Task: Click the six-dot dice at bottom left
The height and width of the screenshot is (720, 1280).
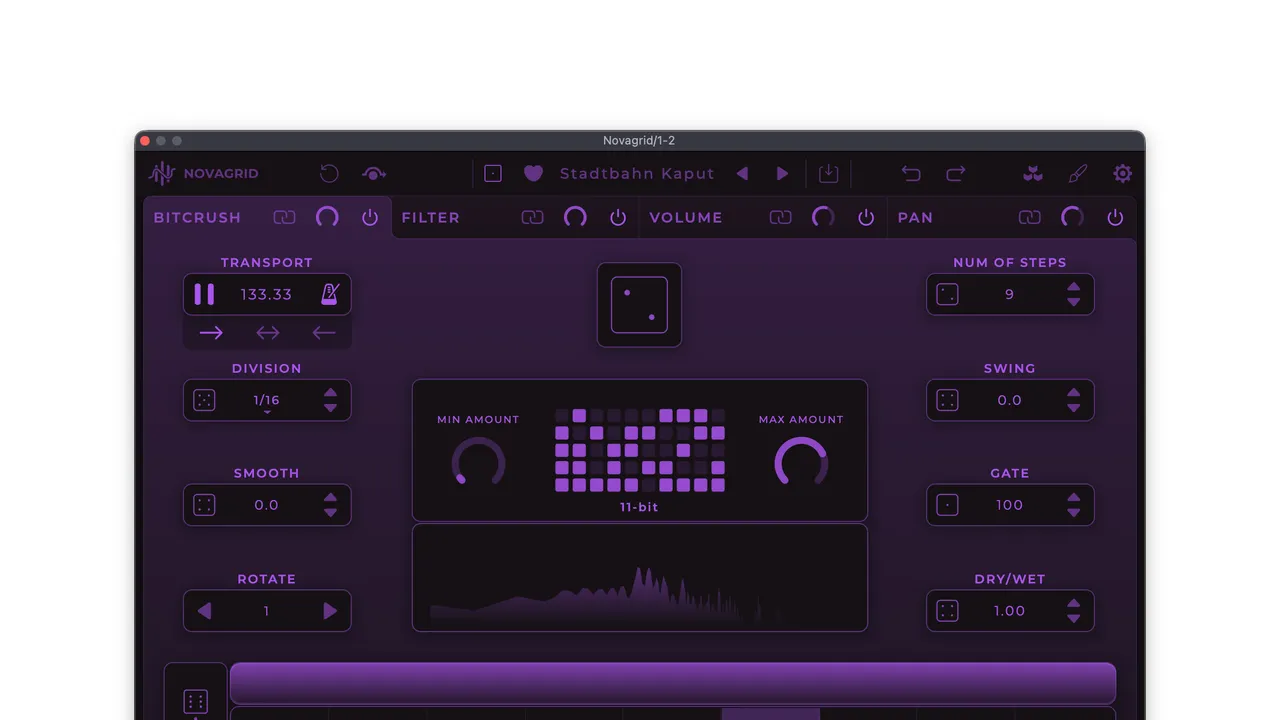Action: (196, 702)
